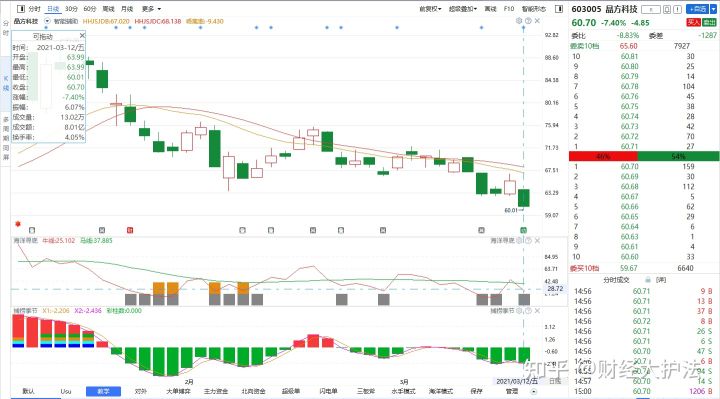This screenshot has width=720, height=399.
Task: Click the stock code input box by 晶方科技
Action: 651,9
